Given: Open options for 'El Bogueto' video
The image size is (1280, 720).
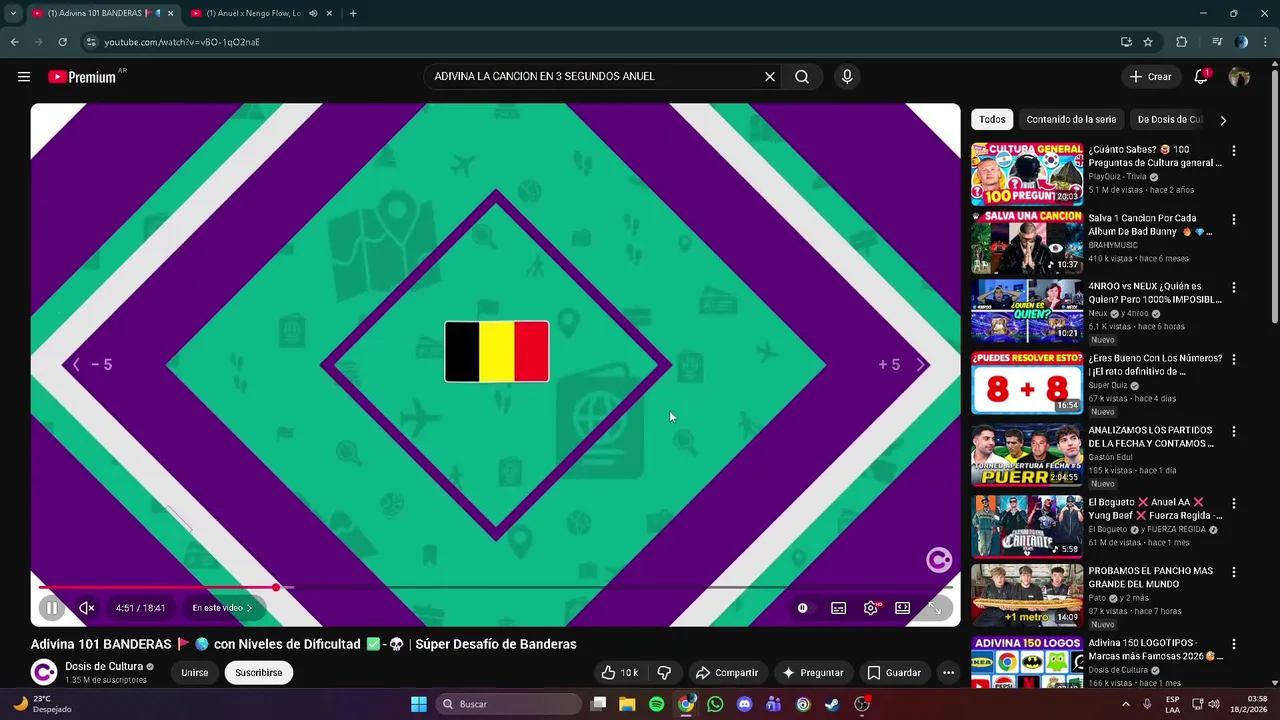Looking at the screenshot, I should [x=1233, y=503].
